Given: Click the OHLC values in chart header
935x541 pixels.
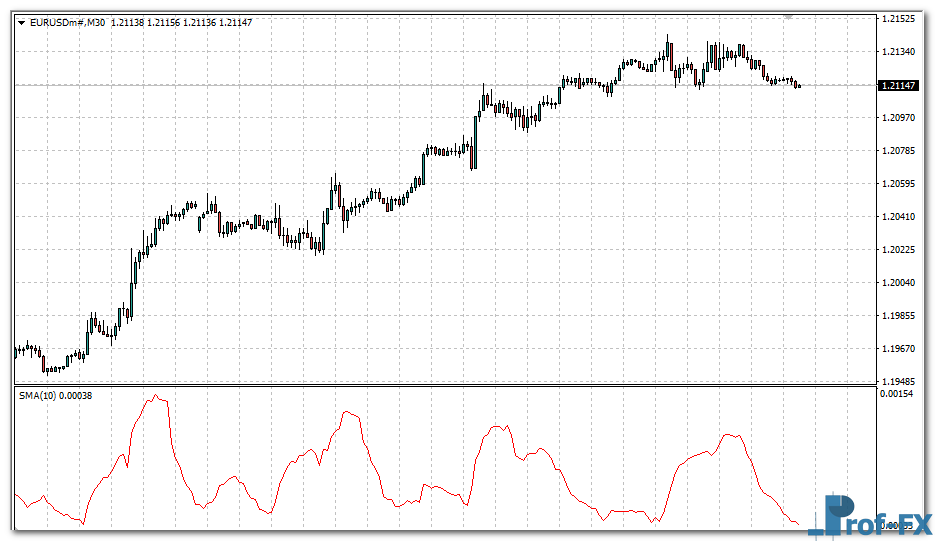Looking at the screenshot, I should [181, 22].
